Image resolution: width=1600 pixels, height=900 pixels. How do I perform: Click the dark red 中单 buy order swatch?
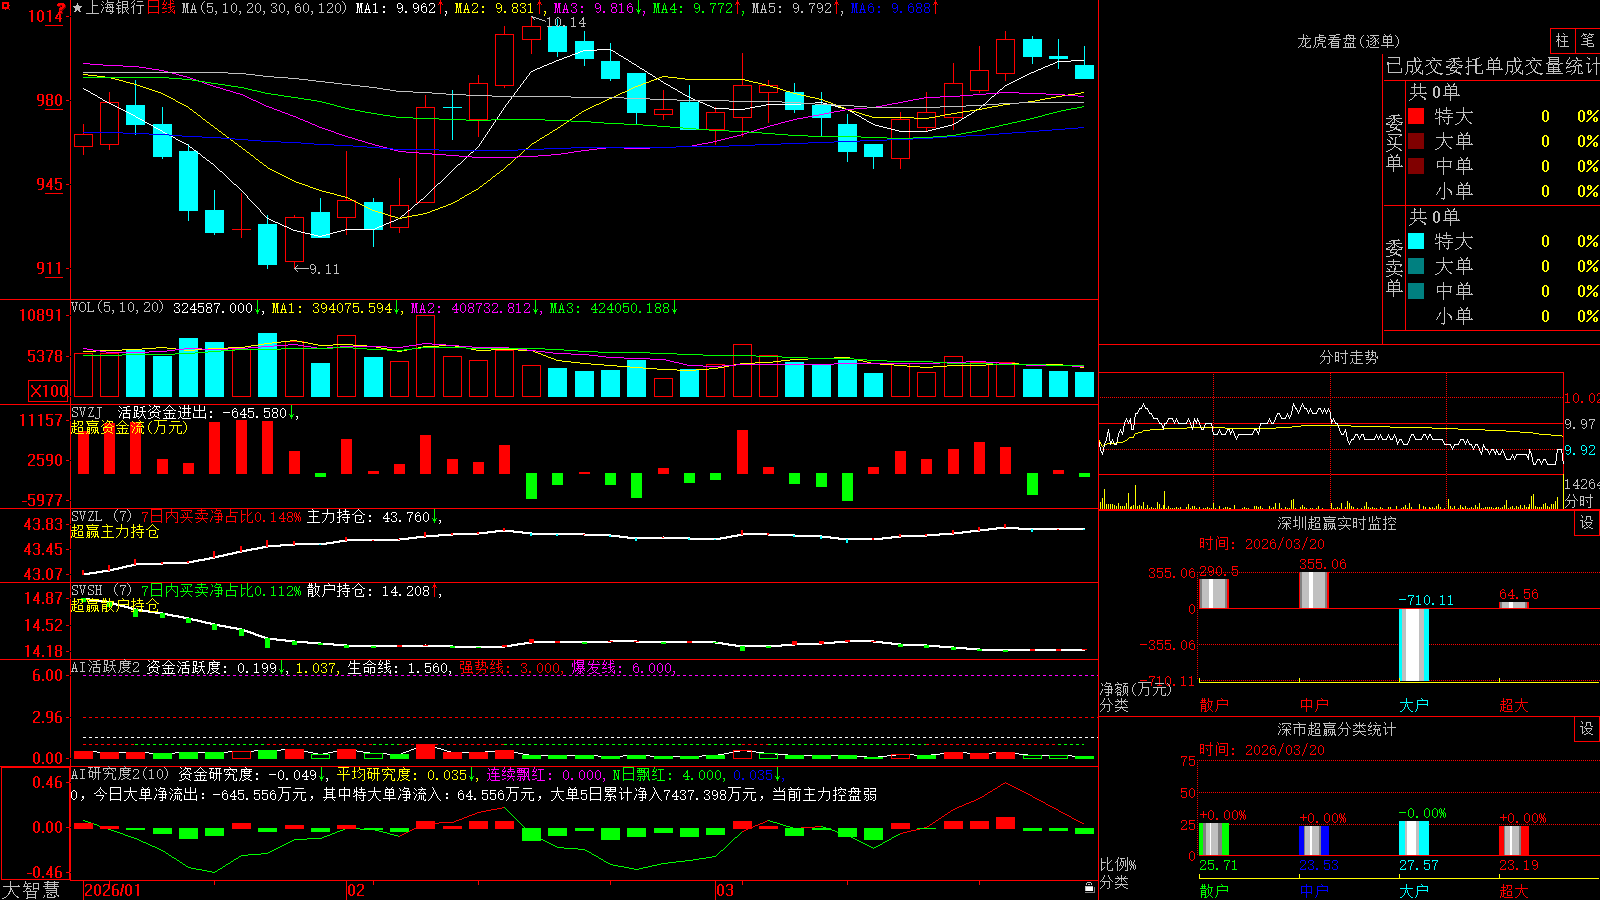point(1416,166)
